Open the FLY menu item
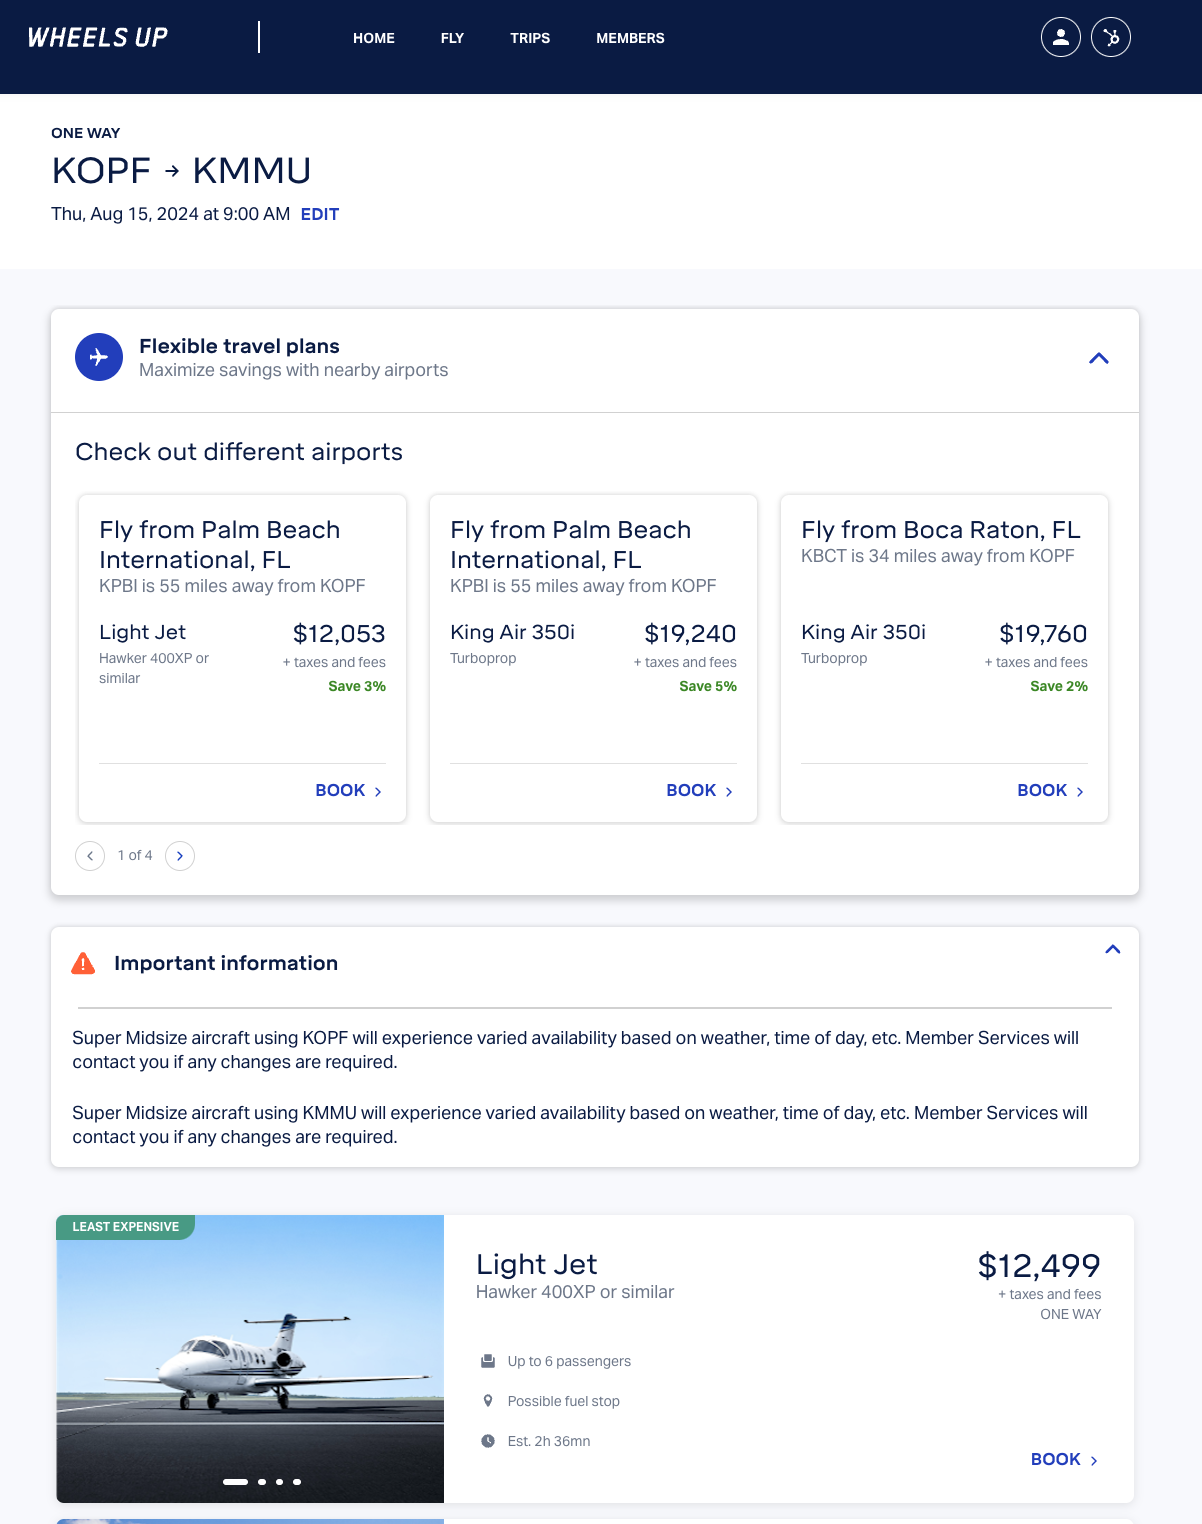The image size is (1202, 1524). click(x=452, y=38)
